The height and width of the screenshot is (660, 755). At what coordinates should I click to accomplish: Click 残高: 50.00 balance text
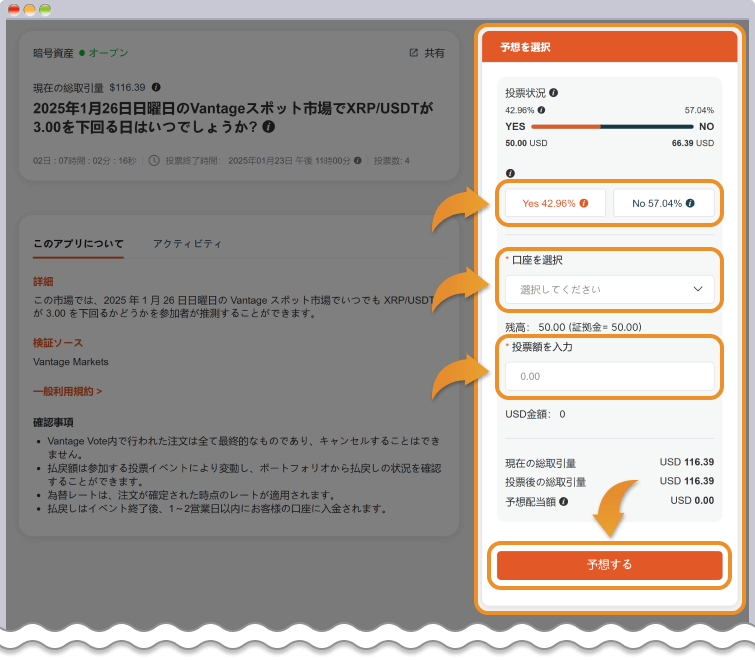point(573,327)
